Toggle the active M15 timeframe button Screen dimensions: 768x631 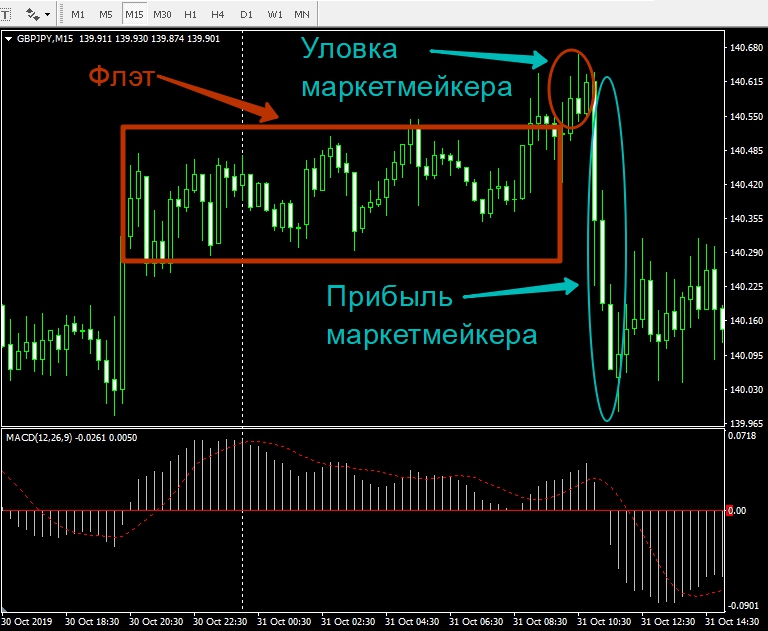click(134, 14)
